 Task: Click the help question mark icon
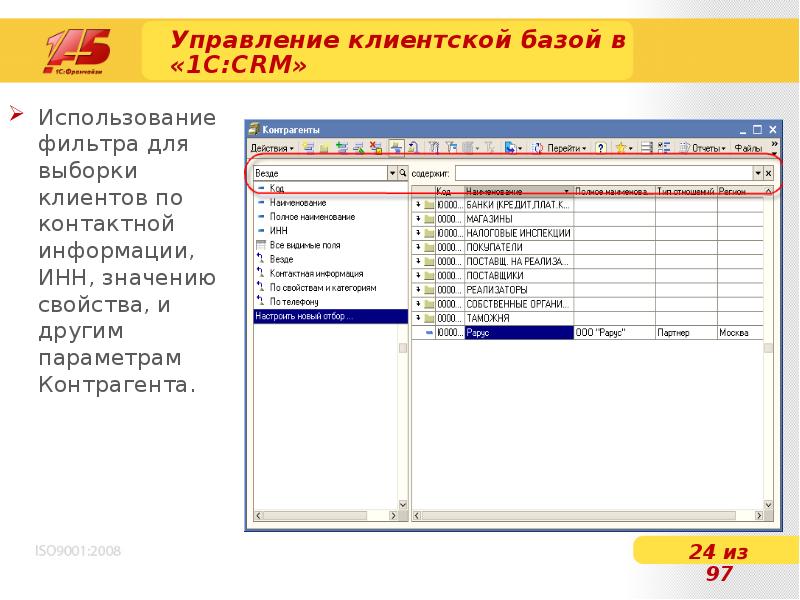(600, 148)
